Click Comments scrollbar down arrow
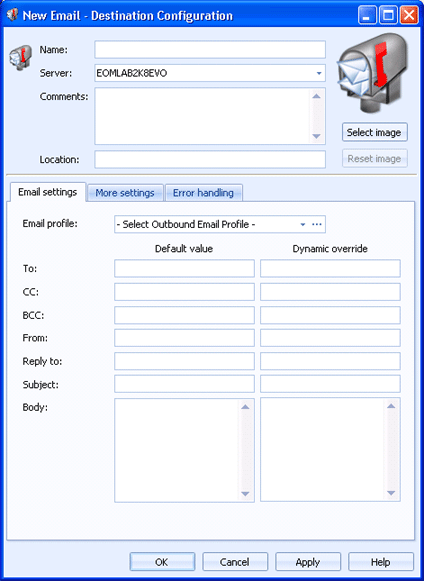Image resolution: width=424 pixels, height=581 pixels. coord(316,136)
